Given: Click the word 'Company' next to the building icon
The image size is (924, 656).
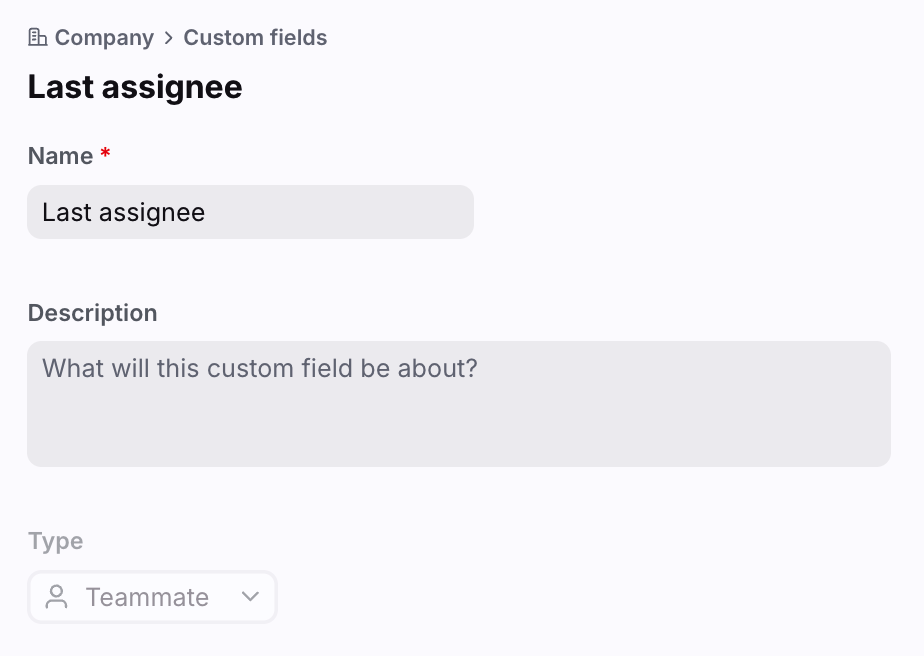Looking at the screenshot, I should point(104,38).
